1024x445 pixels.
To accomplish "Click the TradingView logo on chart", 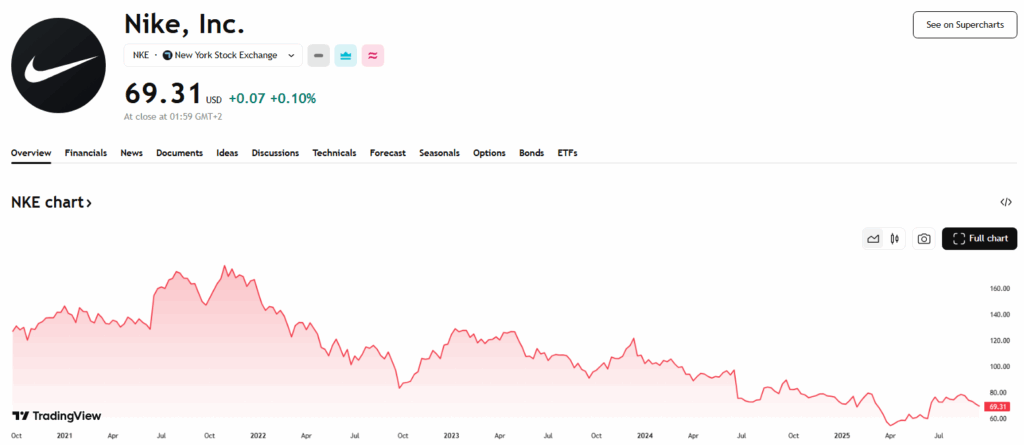I will click(56, 416).
